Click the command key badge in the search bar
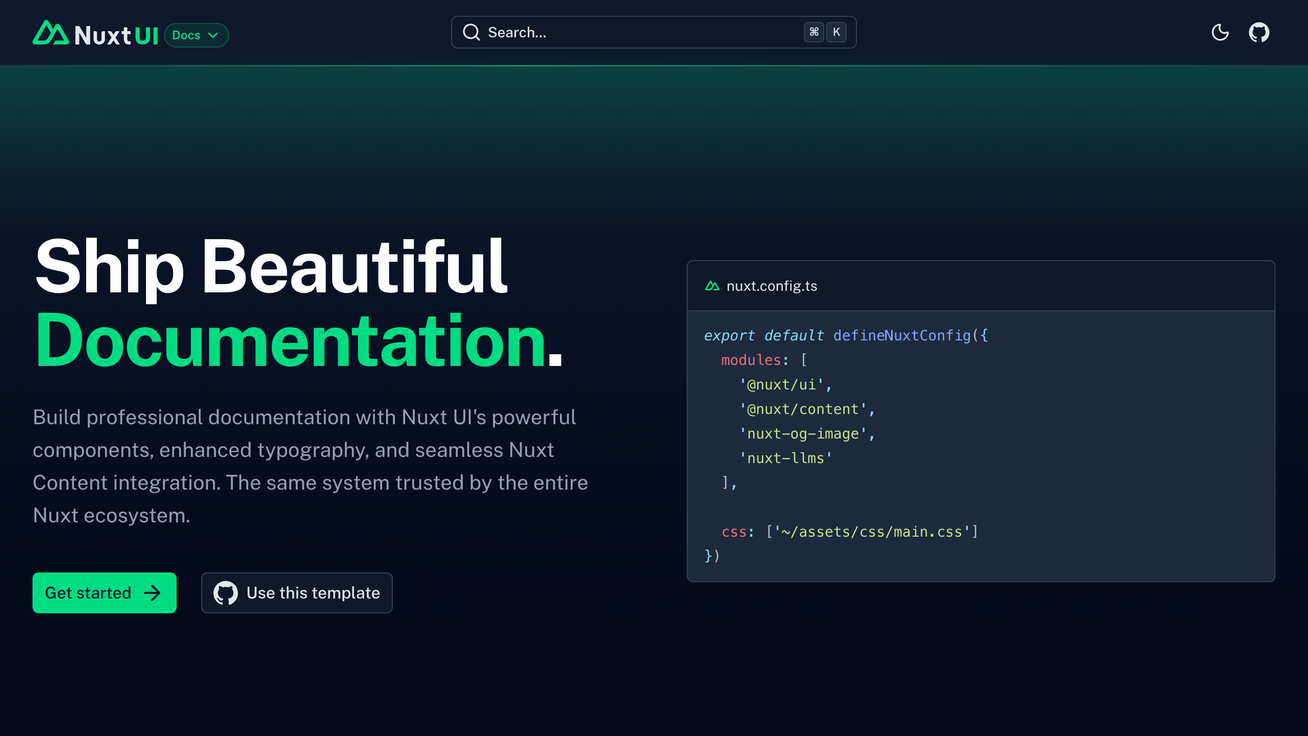Viewport: 1308px width, 736px height. [813, 32]
